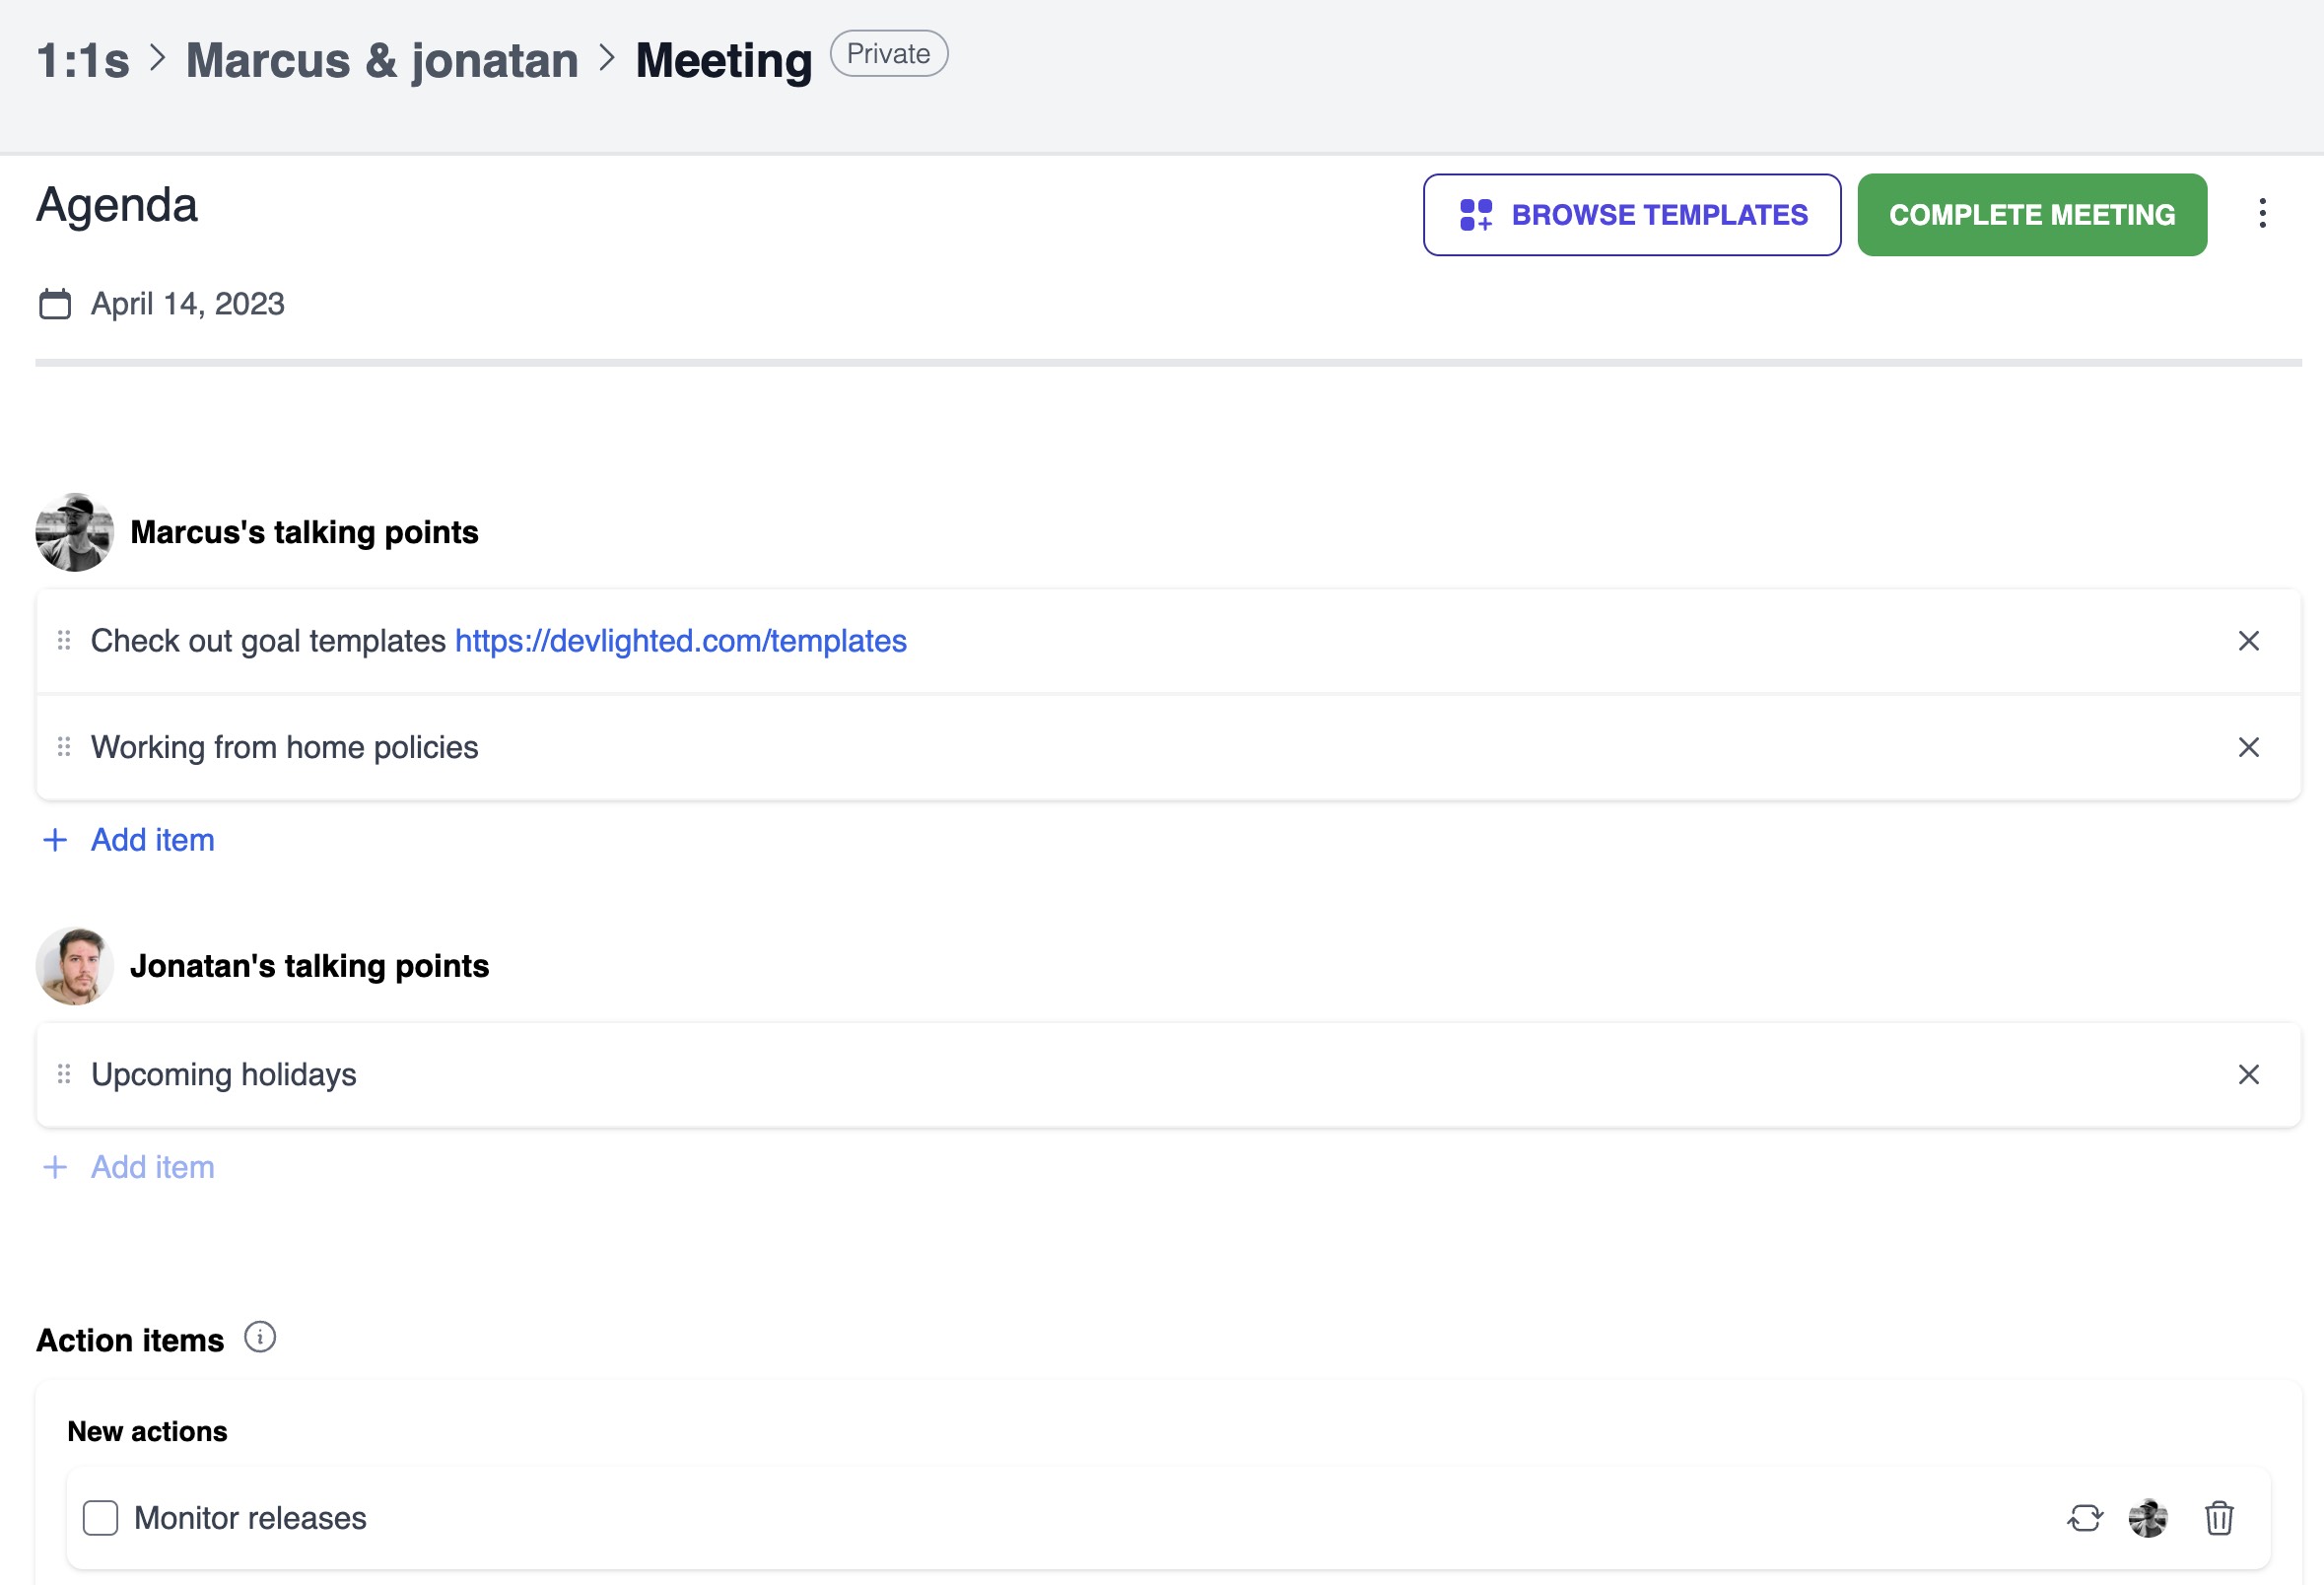Click the calendar icon beside April 14

55,304
